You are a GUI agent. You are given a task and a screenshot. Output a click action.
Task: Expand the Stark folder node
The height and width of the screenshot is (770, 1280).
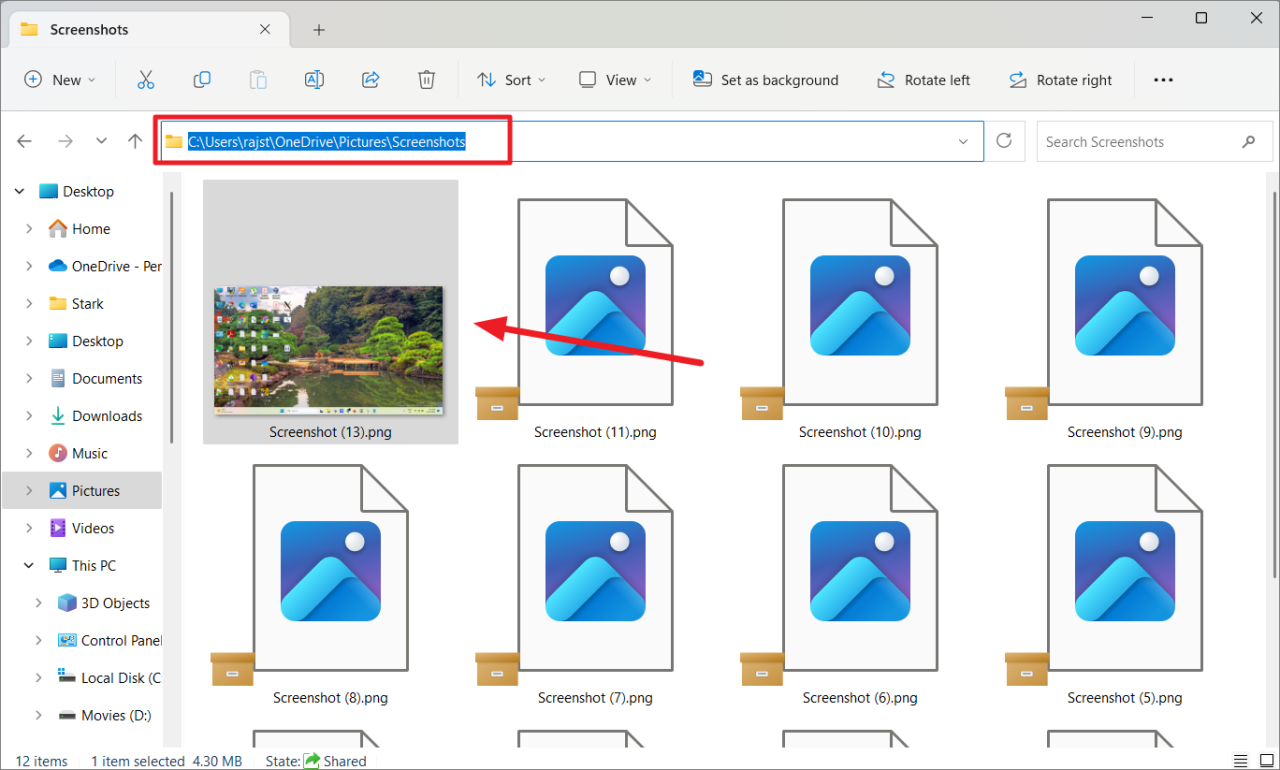coord(30,304)
